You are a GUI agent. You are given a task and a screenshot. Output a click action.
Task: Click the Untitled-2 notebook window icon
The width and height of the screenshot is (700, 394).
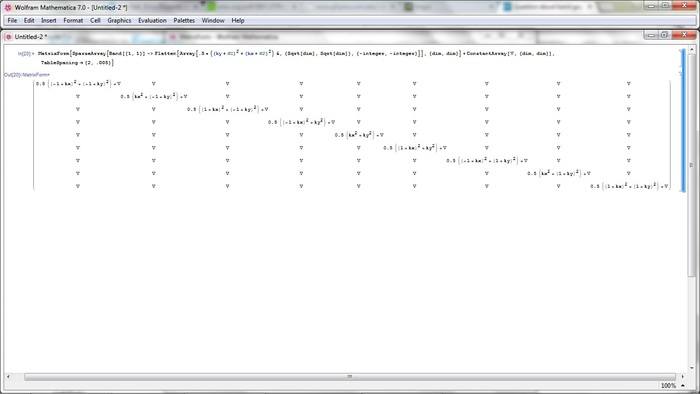point(8,37)
